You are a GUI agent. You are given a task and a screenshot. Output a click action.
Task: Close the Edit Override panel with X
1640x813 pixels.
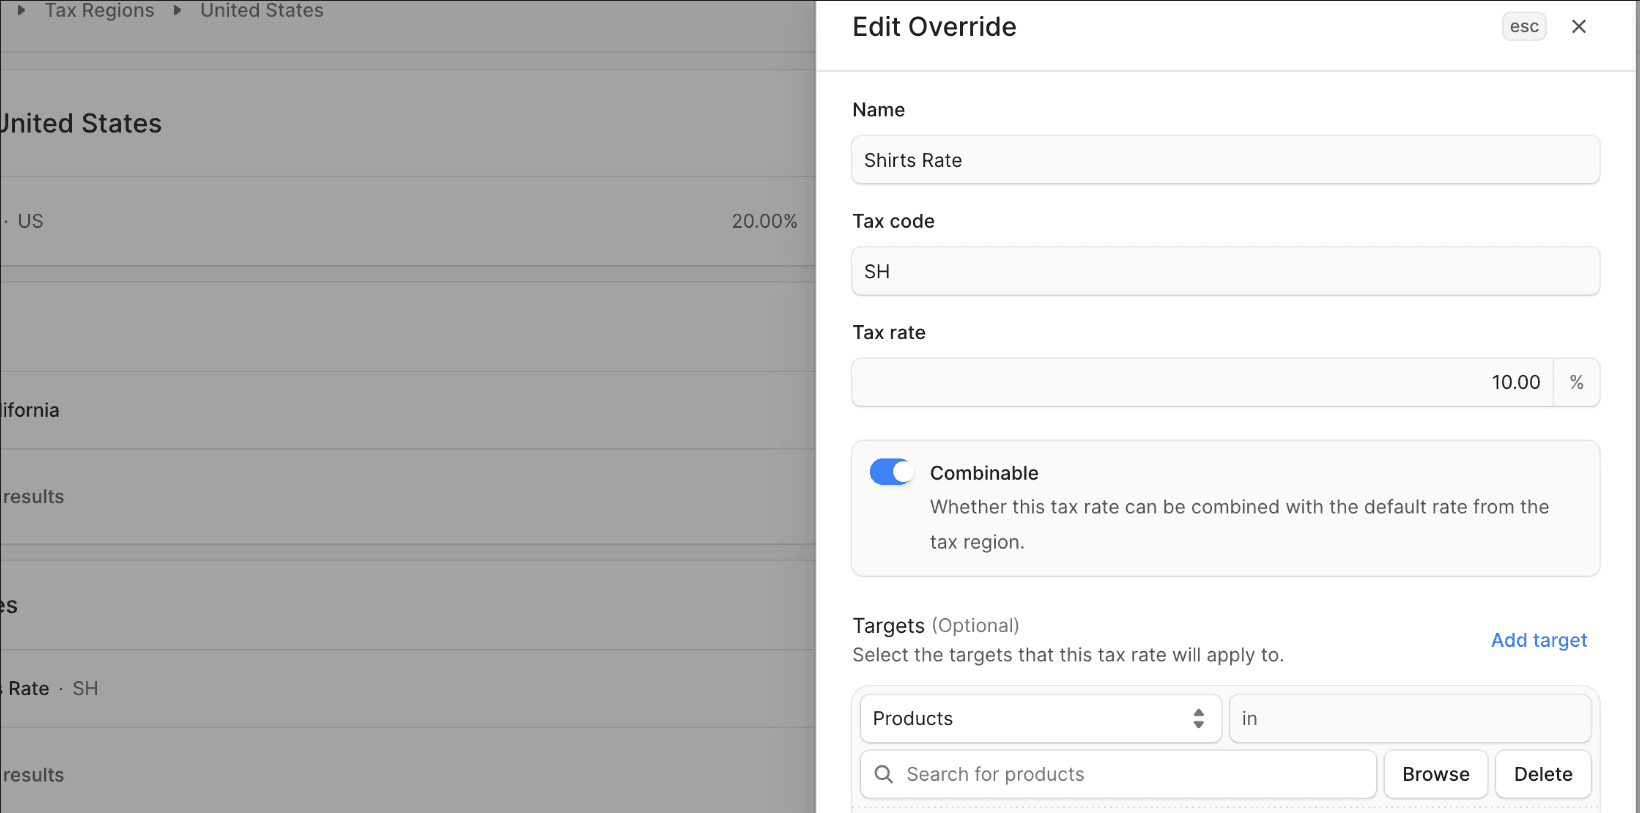point(1579,27)
